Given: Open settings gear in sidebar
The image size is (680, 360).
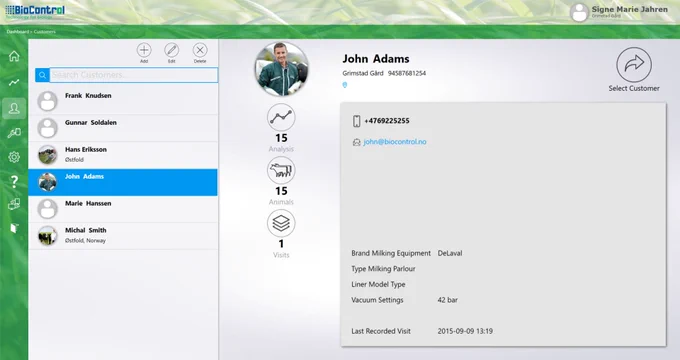Looking at the screenshot, I should click(x=14, y=157).
